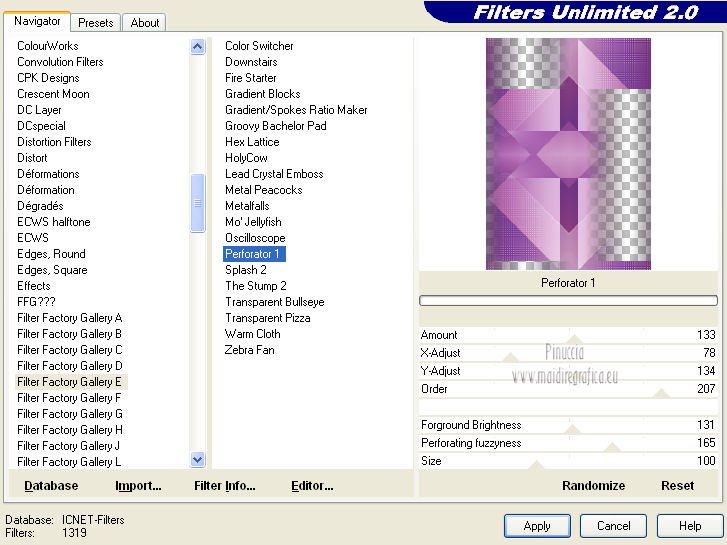
Task: Select Filter Factory Gallery H
Action: point(70,430)
